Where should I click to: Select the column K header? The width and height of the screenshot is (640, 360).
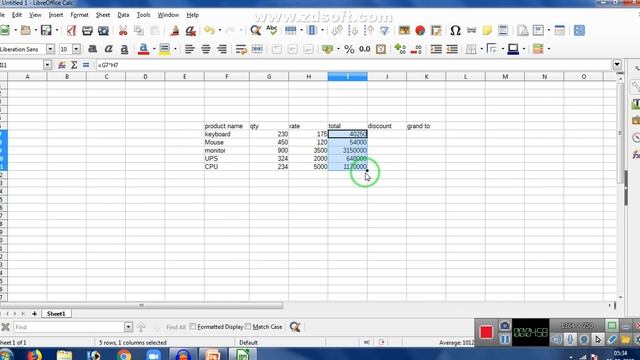point(426,76)
